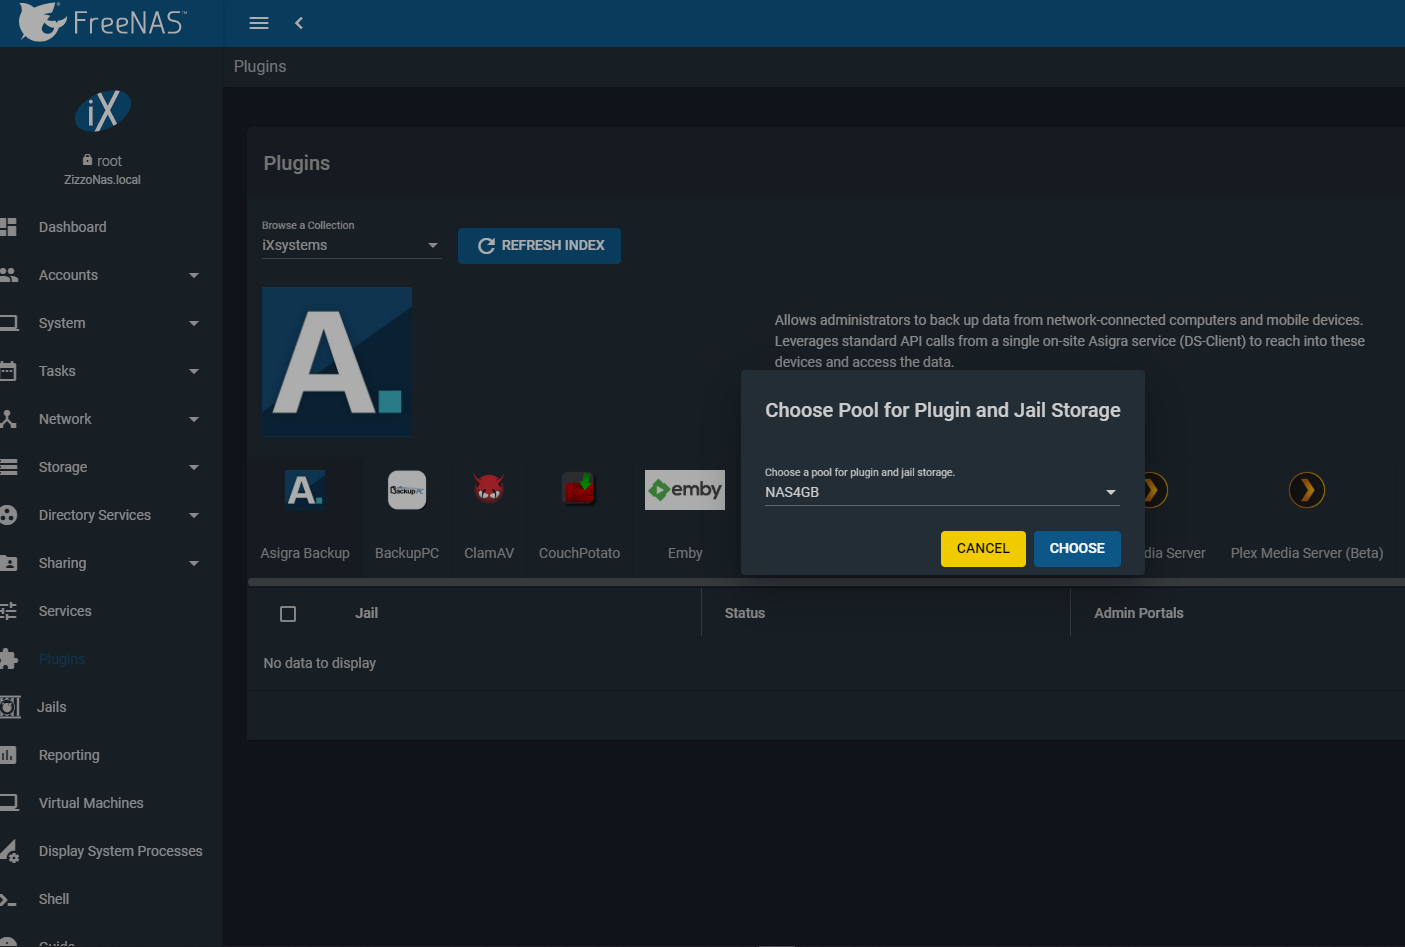Click the Reporting chart icon
This screenshot has height=947, width=1405.
coord(9,755)
